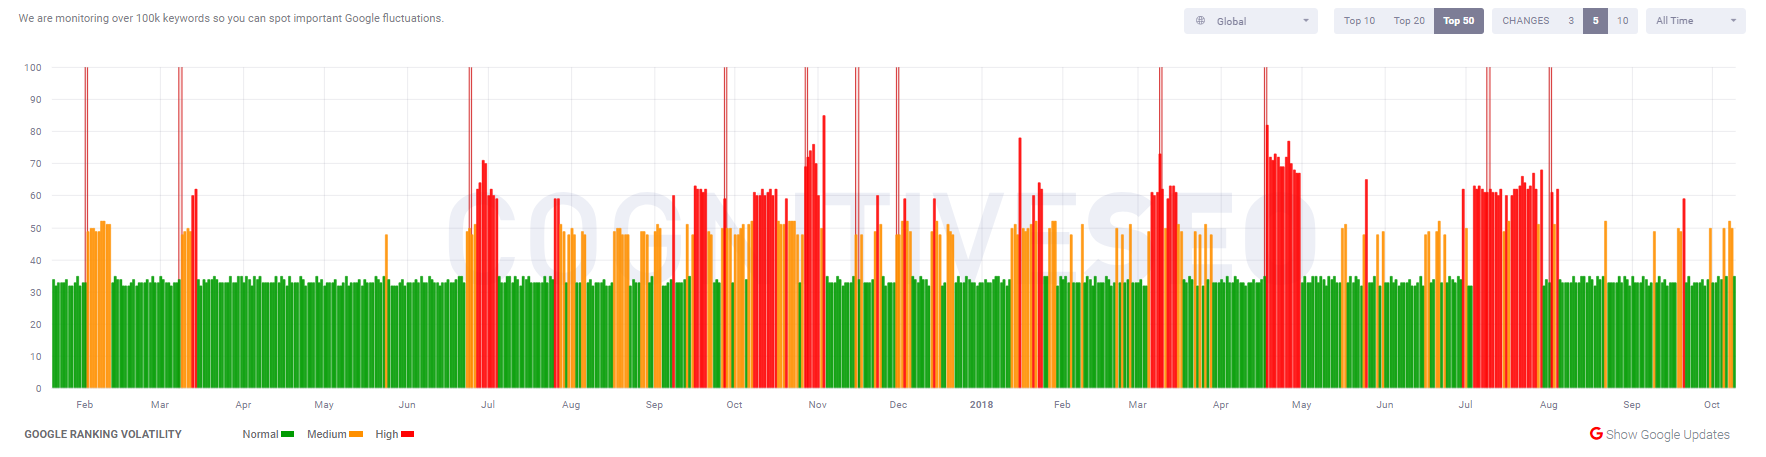Set changes filter to 5
The image size is (1766, 457).
(1595, 21)
